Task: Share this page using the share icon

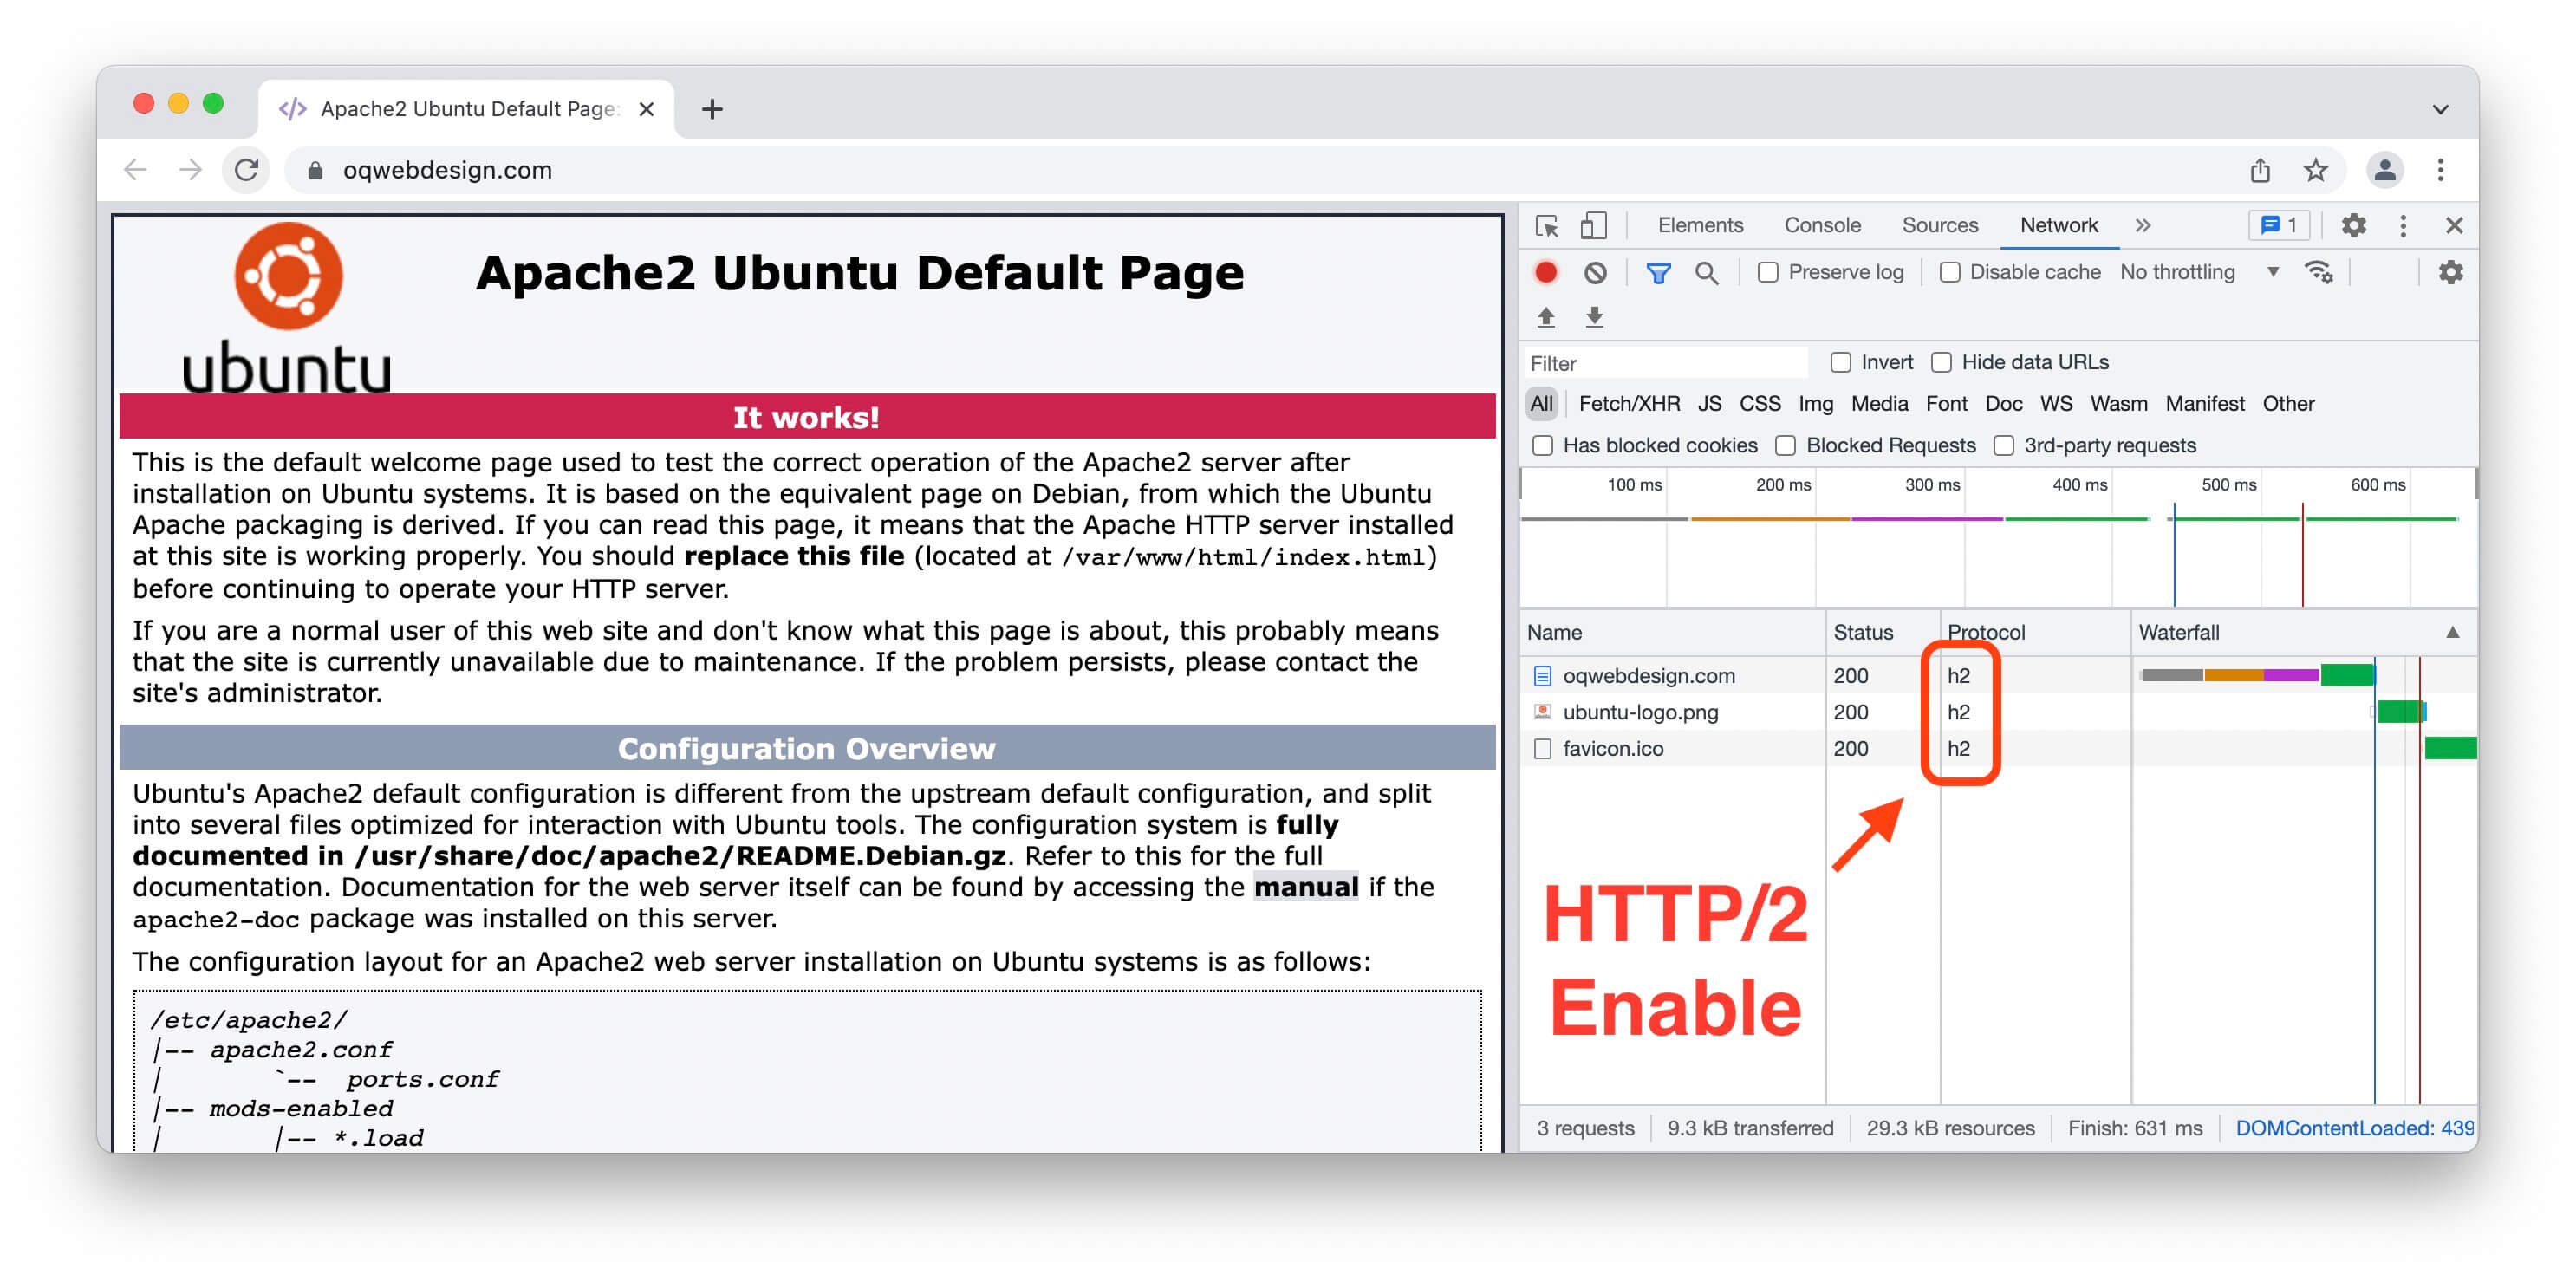Action: tap(2260, 170)
